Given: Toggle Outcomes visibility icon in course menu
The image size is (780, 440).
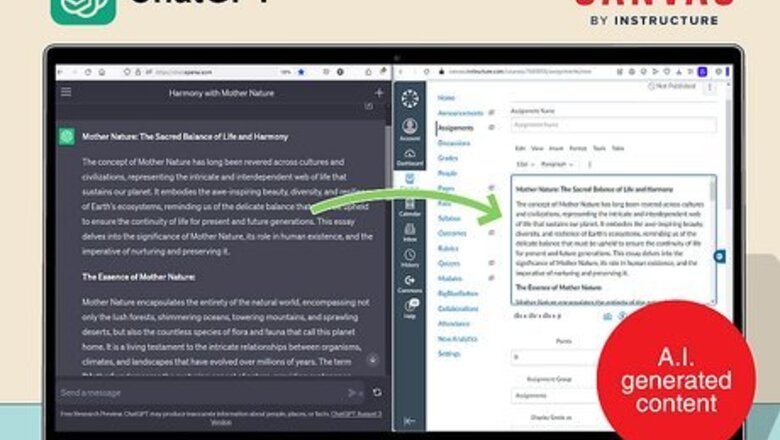Looking at the screenshot, I should coord(491,233).
